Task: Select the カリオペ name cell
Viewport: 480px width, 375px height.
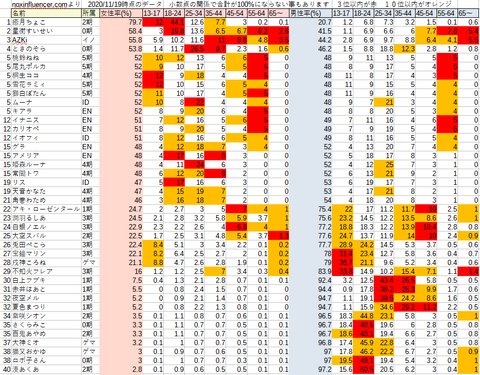Action: point(47,129)
